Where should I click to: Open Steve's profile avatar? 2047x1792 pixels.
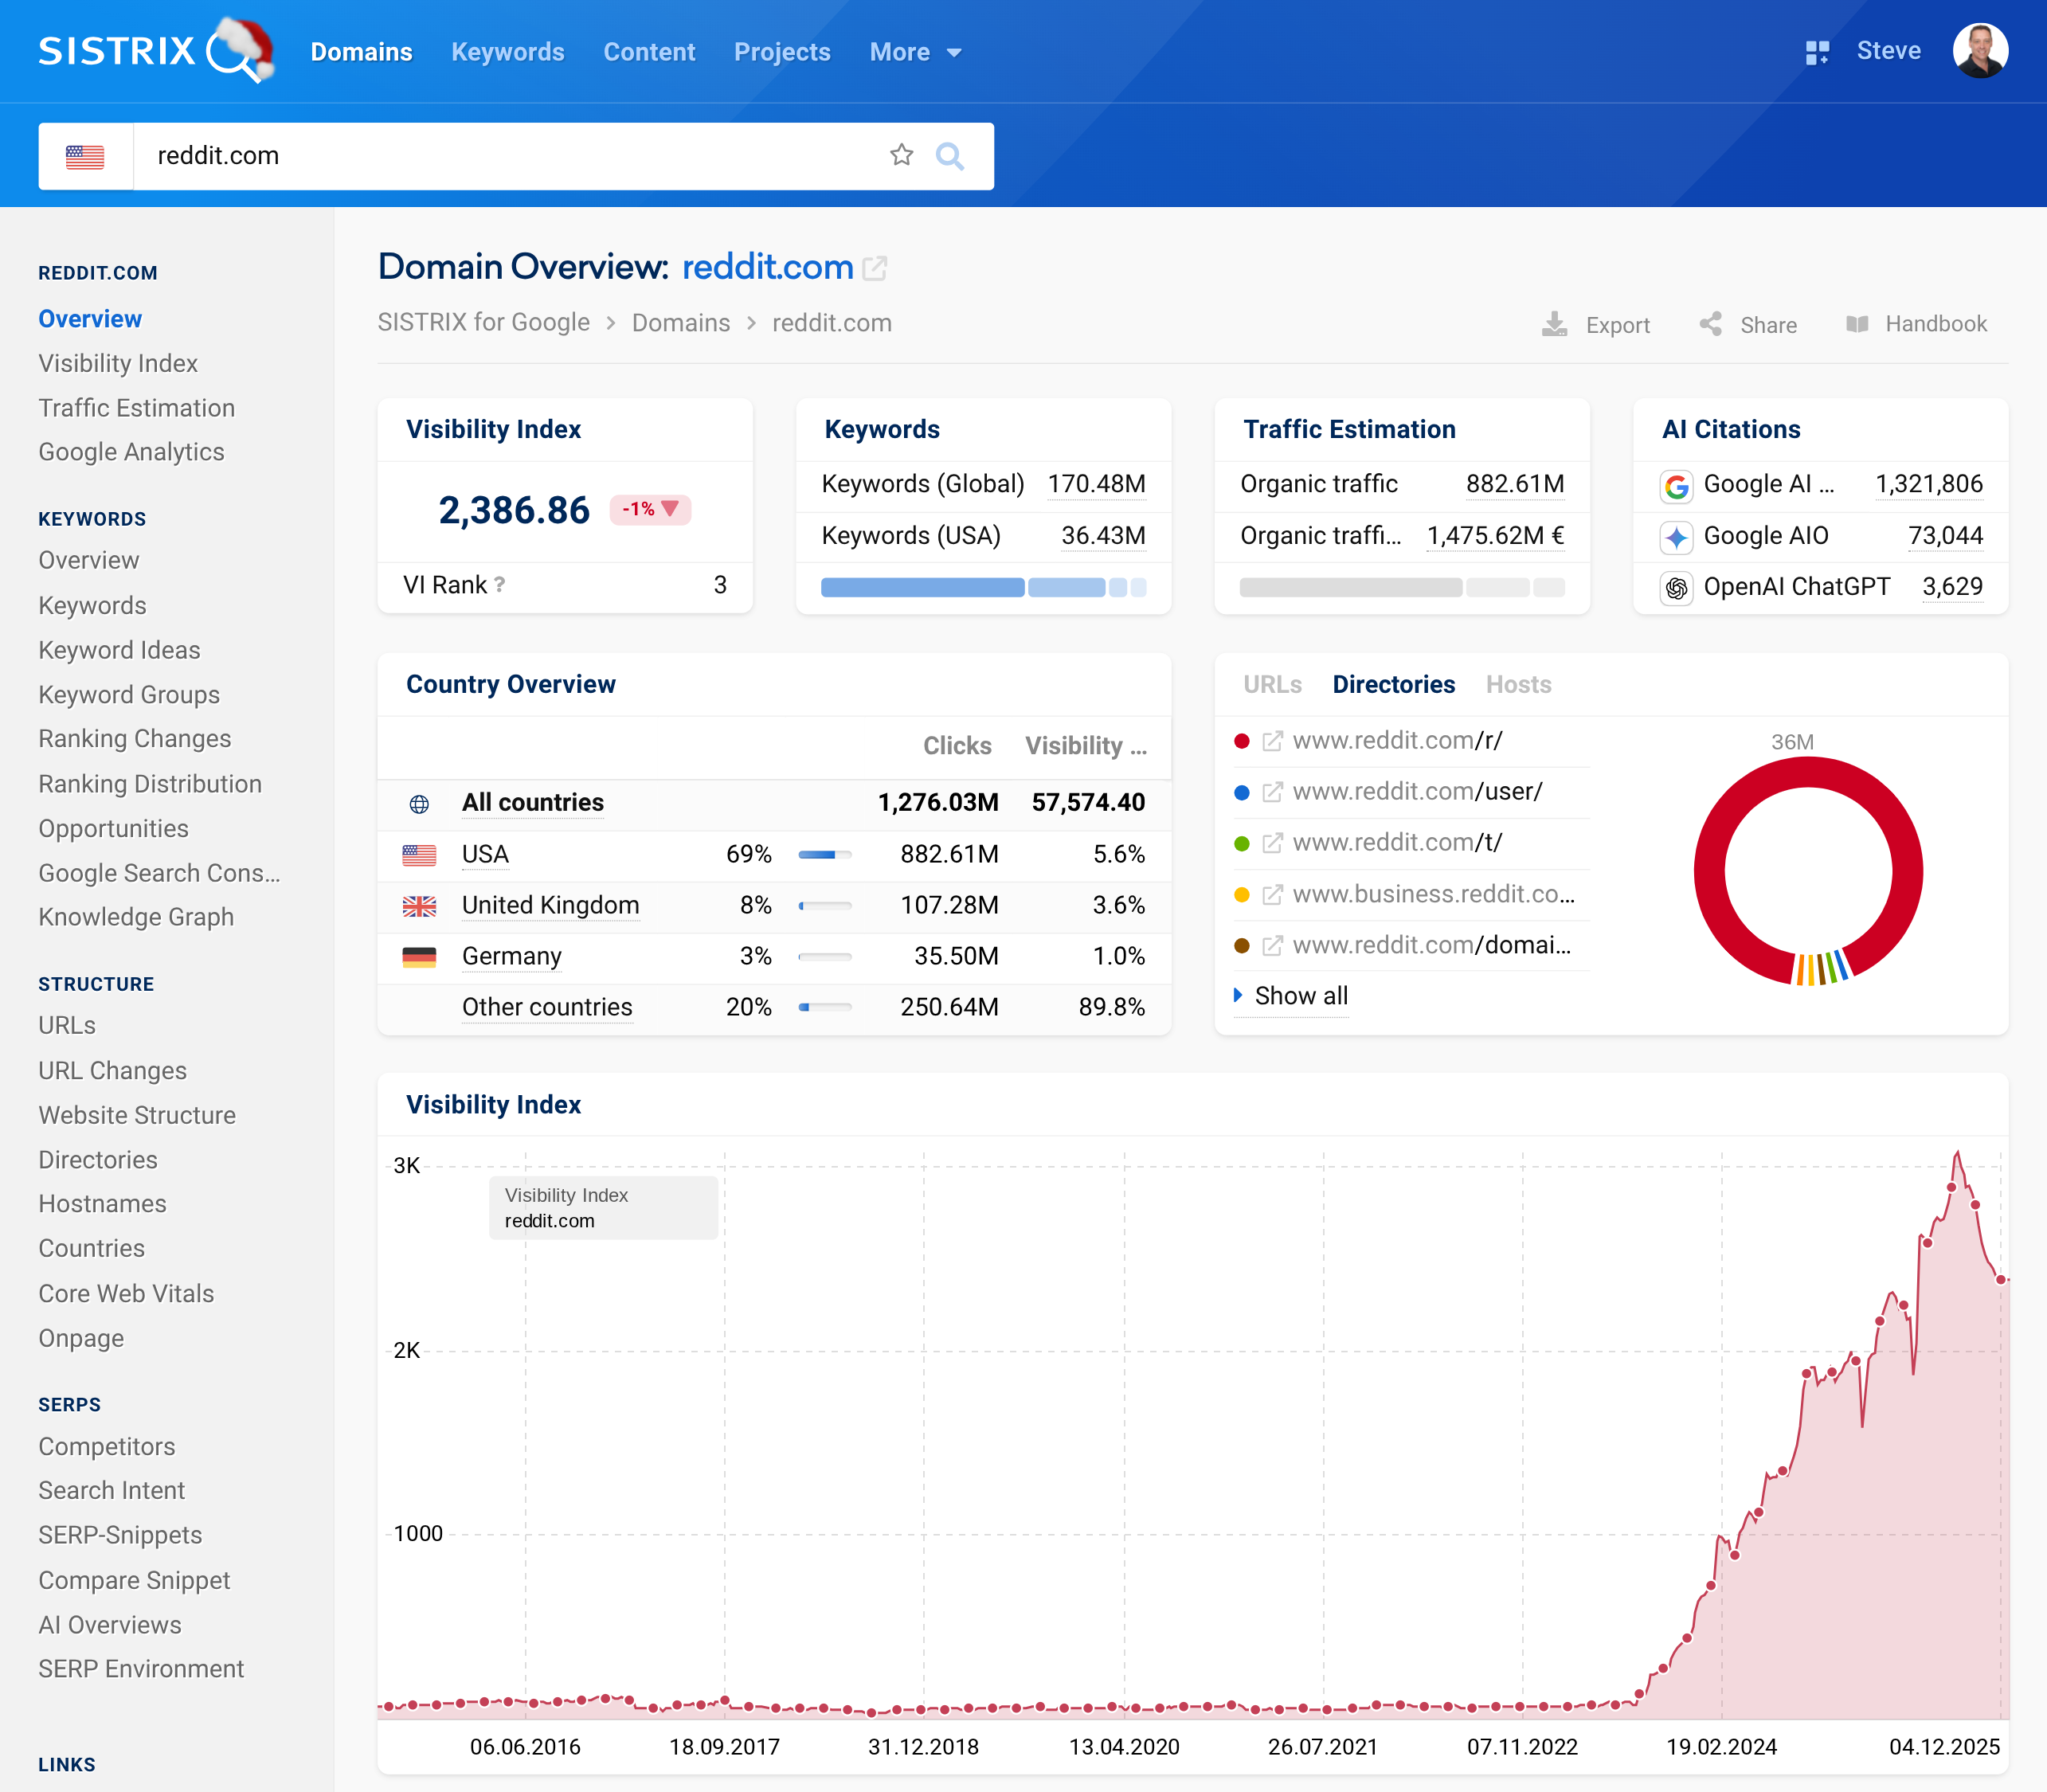1979,51
